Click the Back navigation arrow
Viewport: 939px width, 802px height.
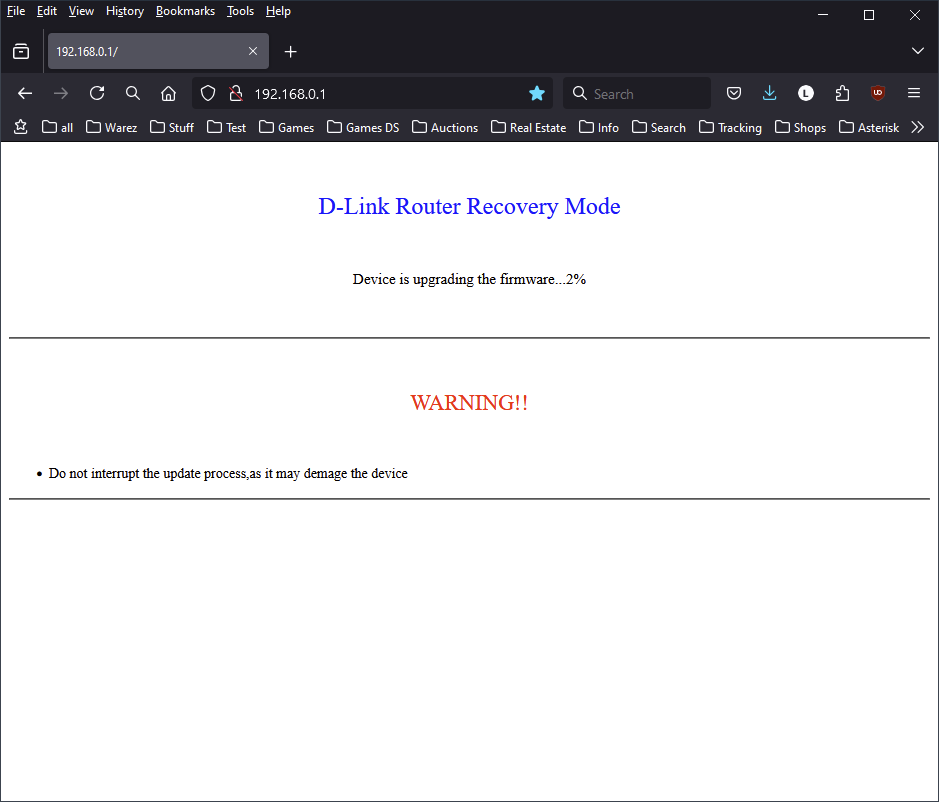[25, 93]
